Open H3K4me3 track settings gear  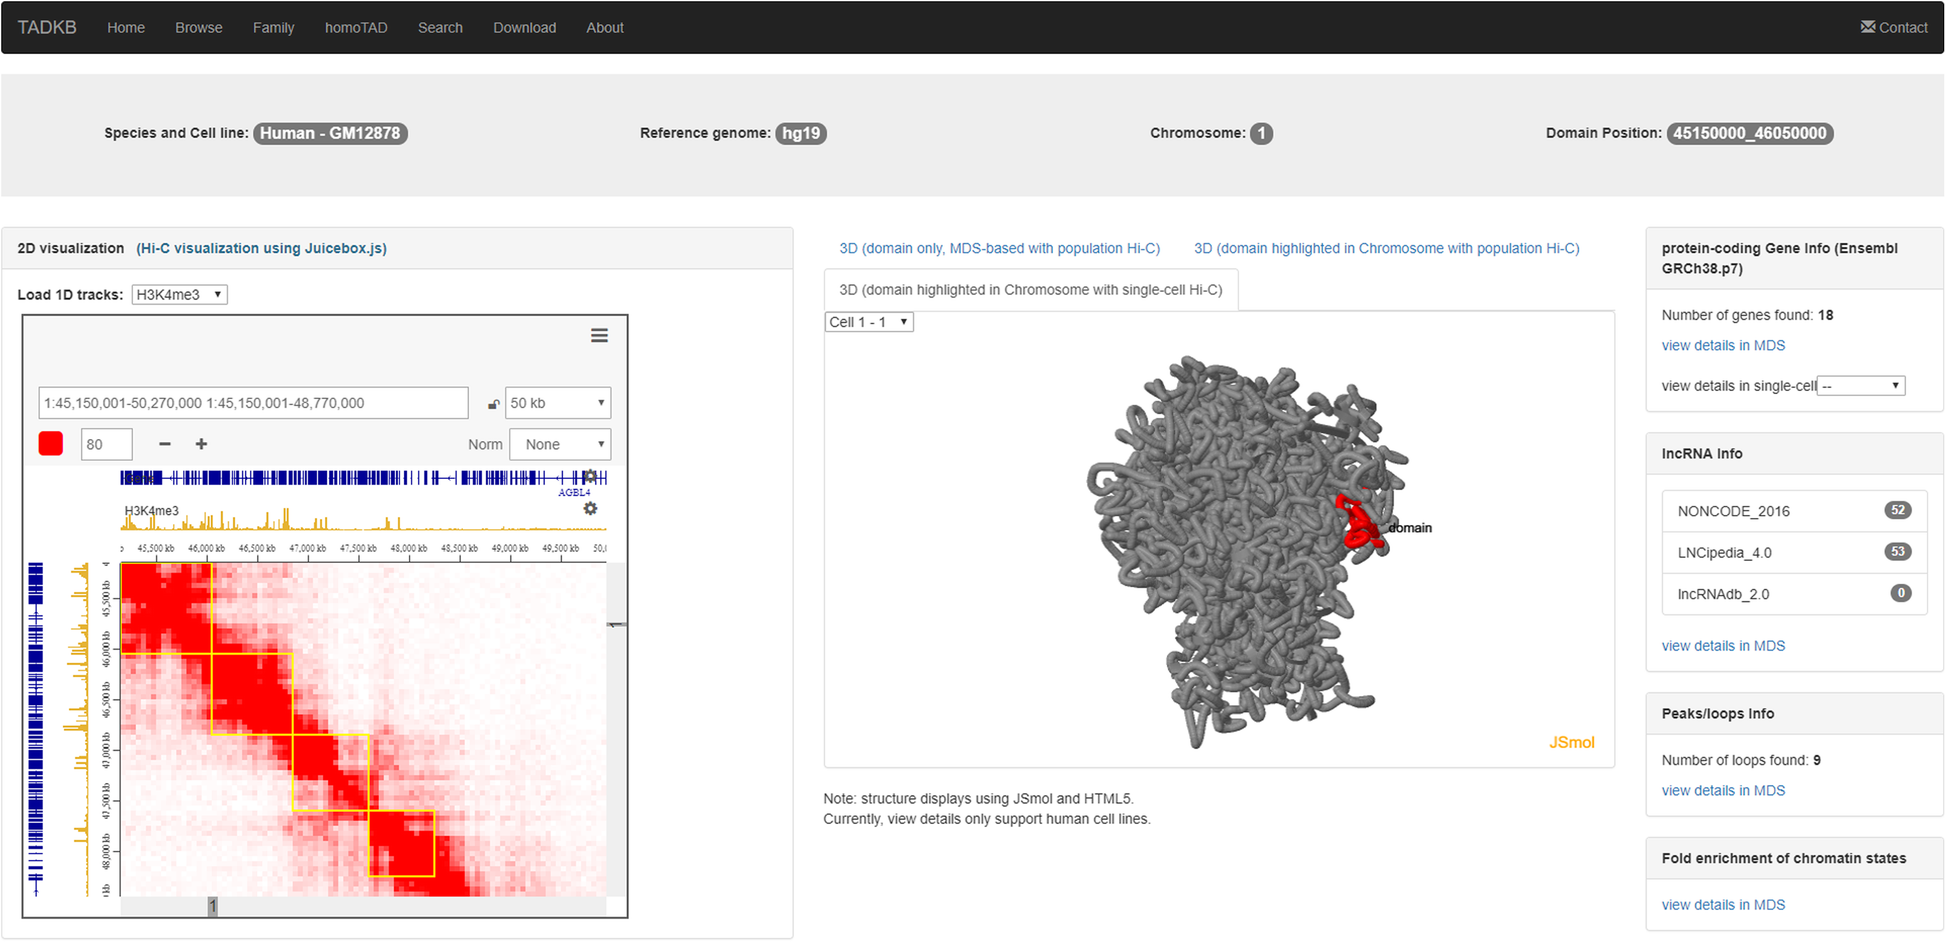tap(590, 509)
